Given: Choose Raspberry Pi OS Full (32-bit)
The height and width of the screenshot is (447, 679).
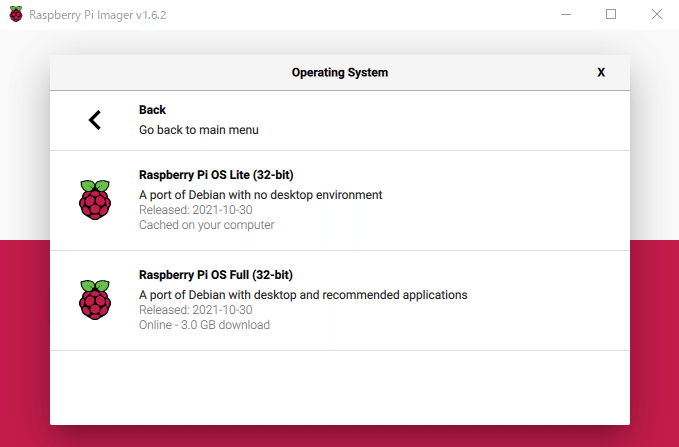Looking at the screenshot, I should pyautogui.click(x=215, y=275).
